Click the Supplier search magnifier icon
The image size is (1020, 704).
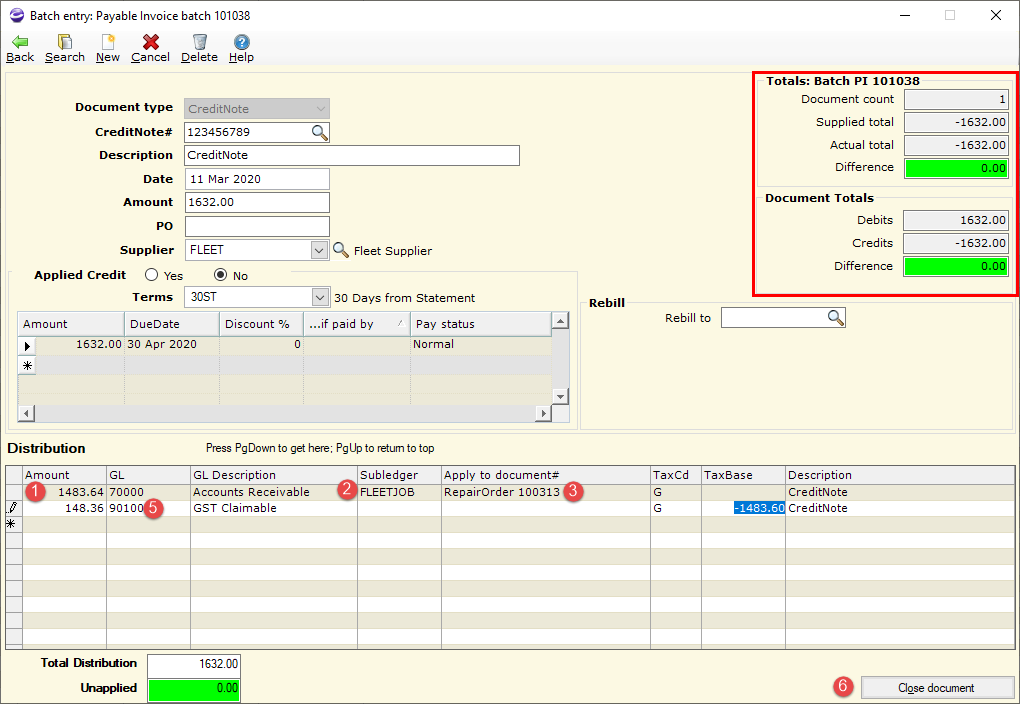click(x=341, y=250)
